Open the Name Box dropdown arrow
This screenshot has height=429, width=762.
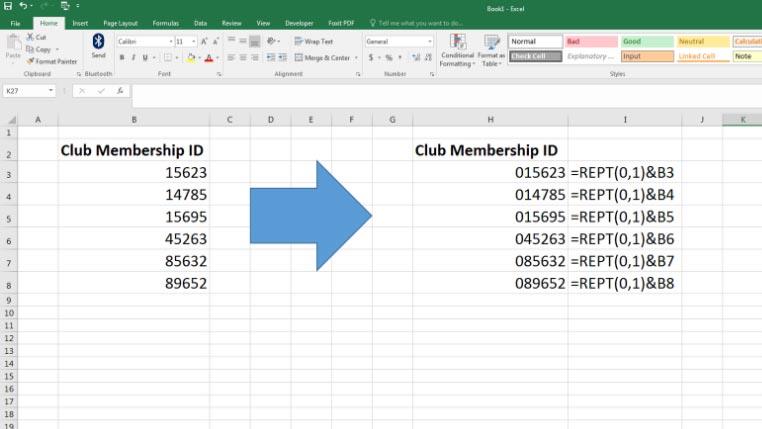click(51, 91)
